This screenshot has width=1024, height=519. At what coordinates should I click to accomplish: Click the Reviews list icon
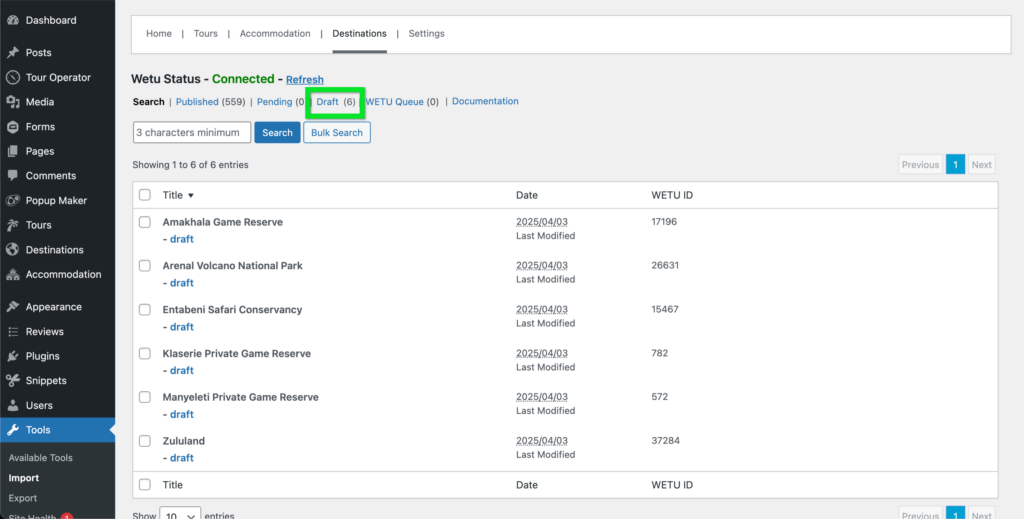point(12,332)
